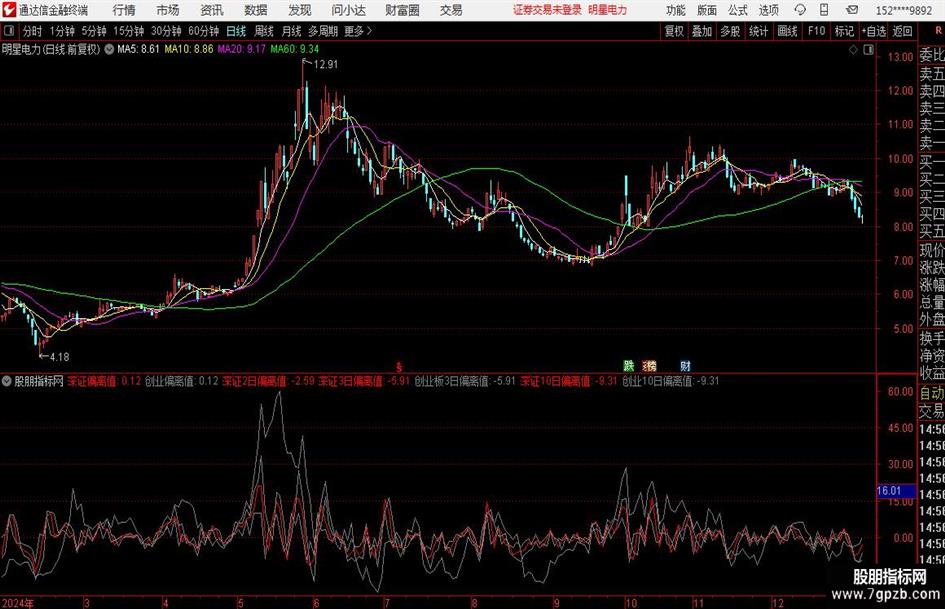Open the 行情 menu
This screenshot has height=609, width=945.
pyautogui.click(x=124, y=10)
